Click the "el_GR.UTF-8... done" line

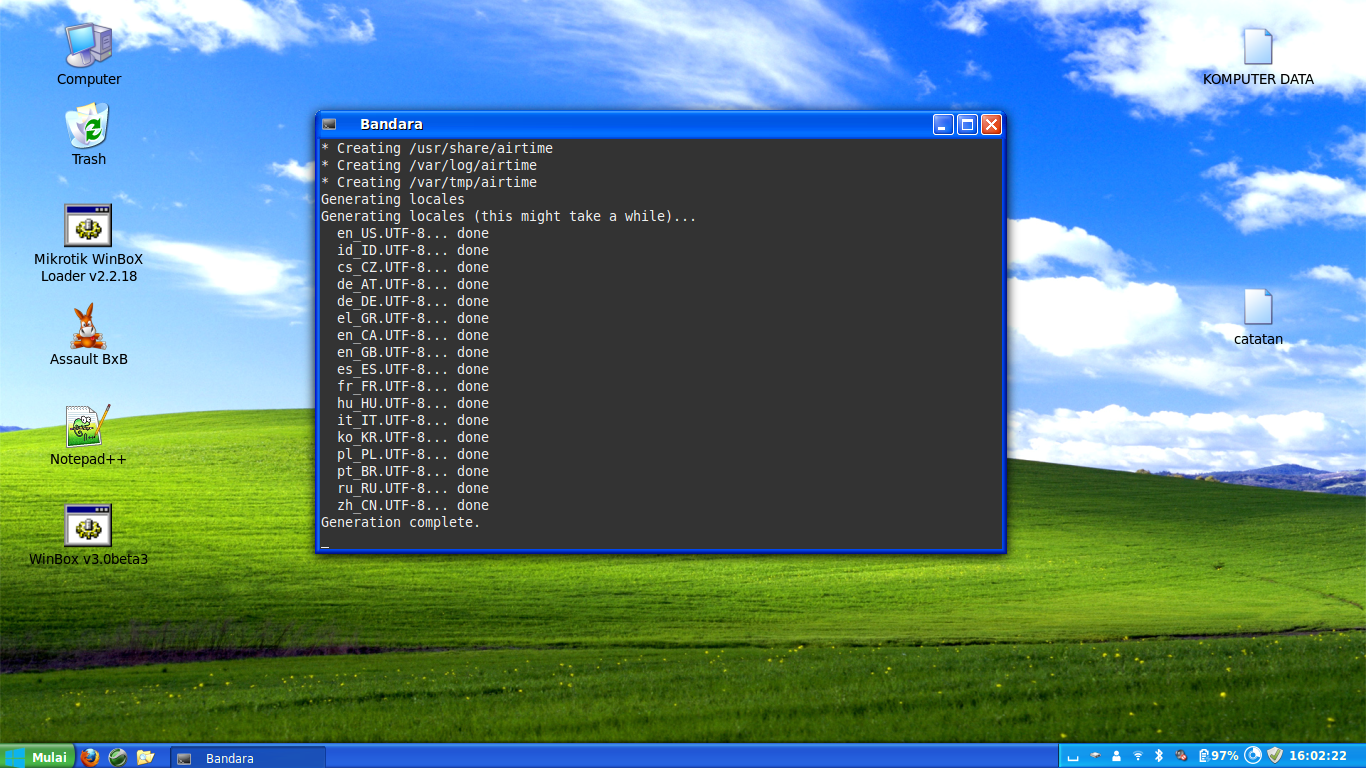click(x=413, y=318)
